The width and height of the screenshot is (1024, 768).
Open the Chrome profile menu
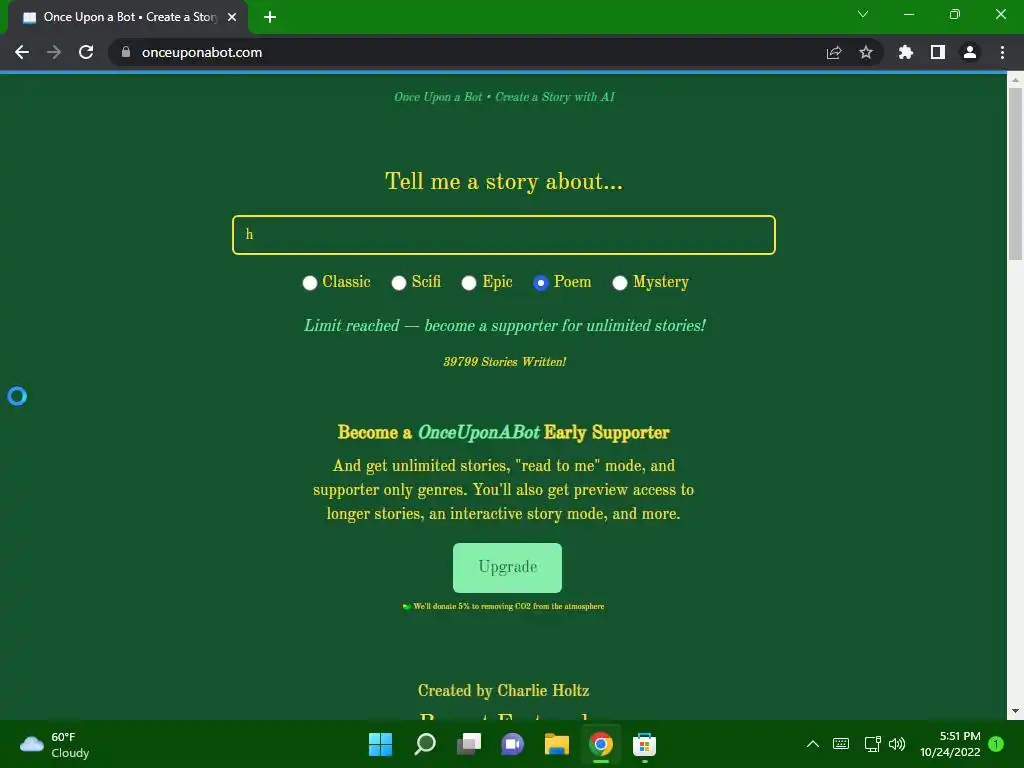click(969, 52)
